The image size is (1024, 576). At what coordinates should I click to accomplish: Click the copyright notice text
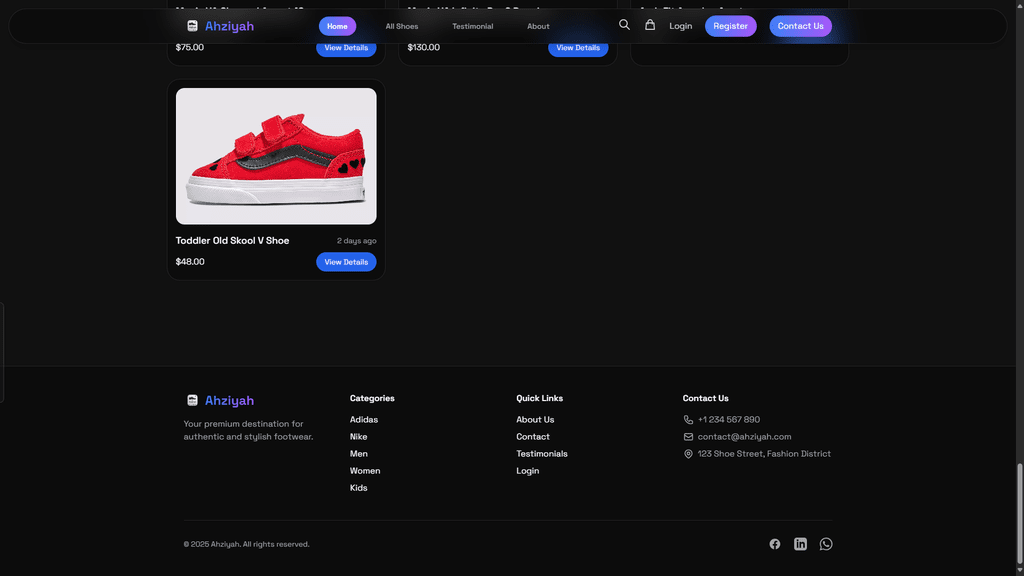click(246, 544)
